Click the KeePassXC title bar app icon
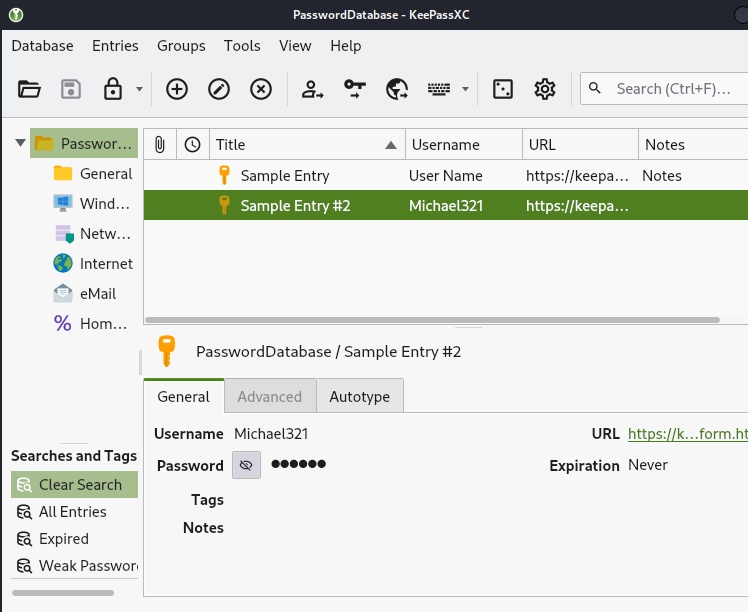Viewport: 748px width, 612px height. tap(16, 15)
